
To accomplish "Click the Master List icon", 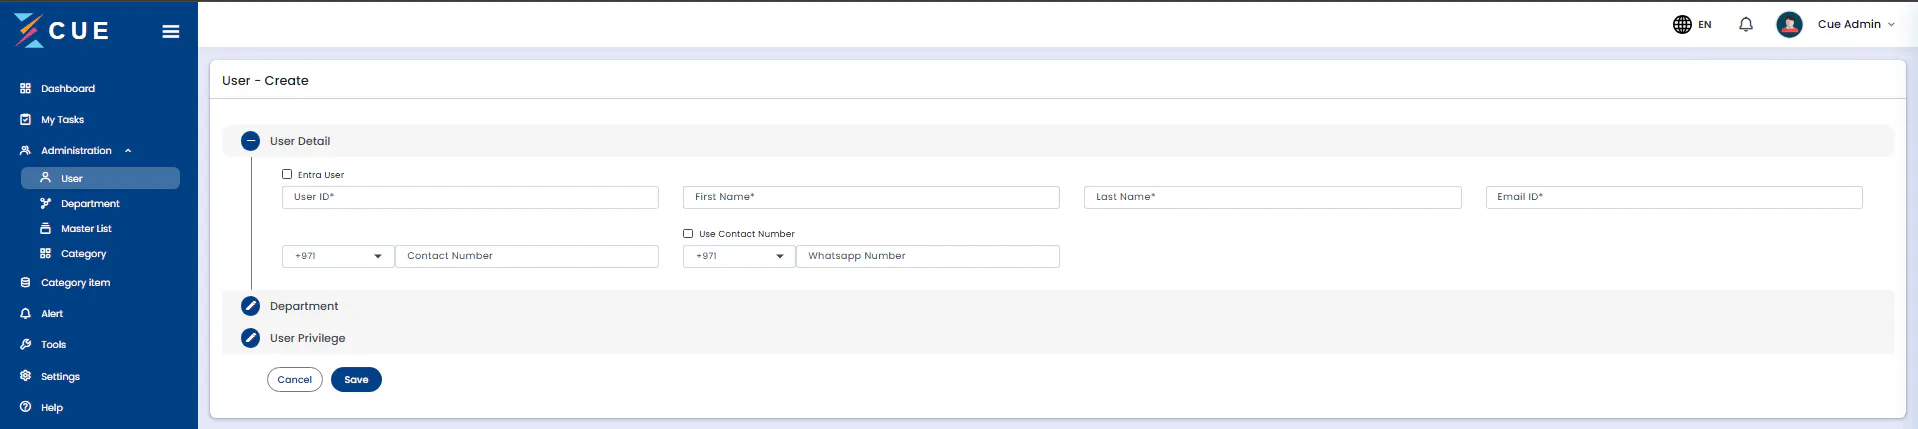I will coord(45,228).
